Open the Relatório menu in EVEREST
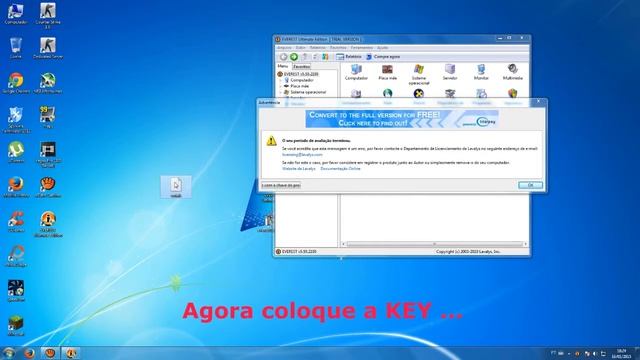 point(318,48)
